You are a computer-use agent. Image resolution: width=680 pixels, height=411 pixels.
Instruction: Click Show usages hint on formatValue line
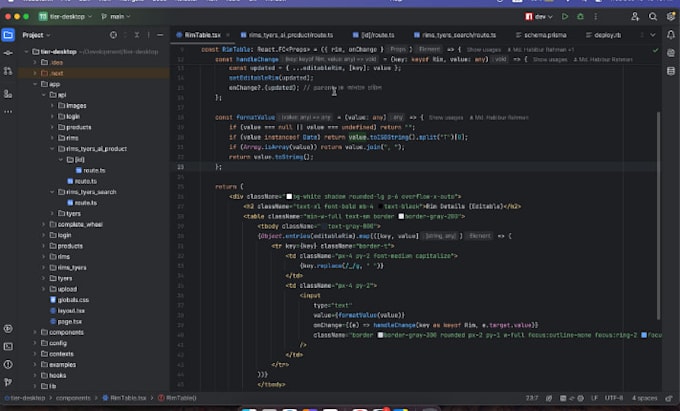446,117
